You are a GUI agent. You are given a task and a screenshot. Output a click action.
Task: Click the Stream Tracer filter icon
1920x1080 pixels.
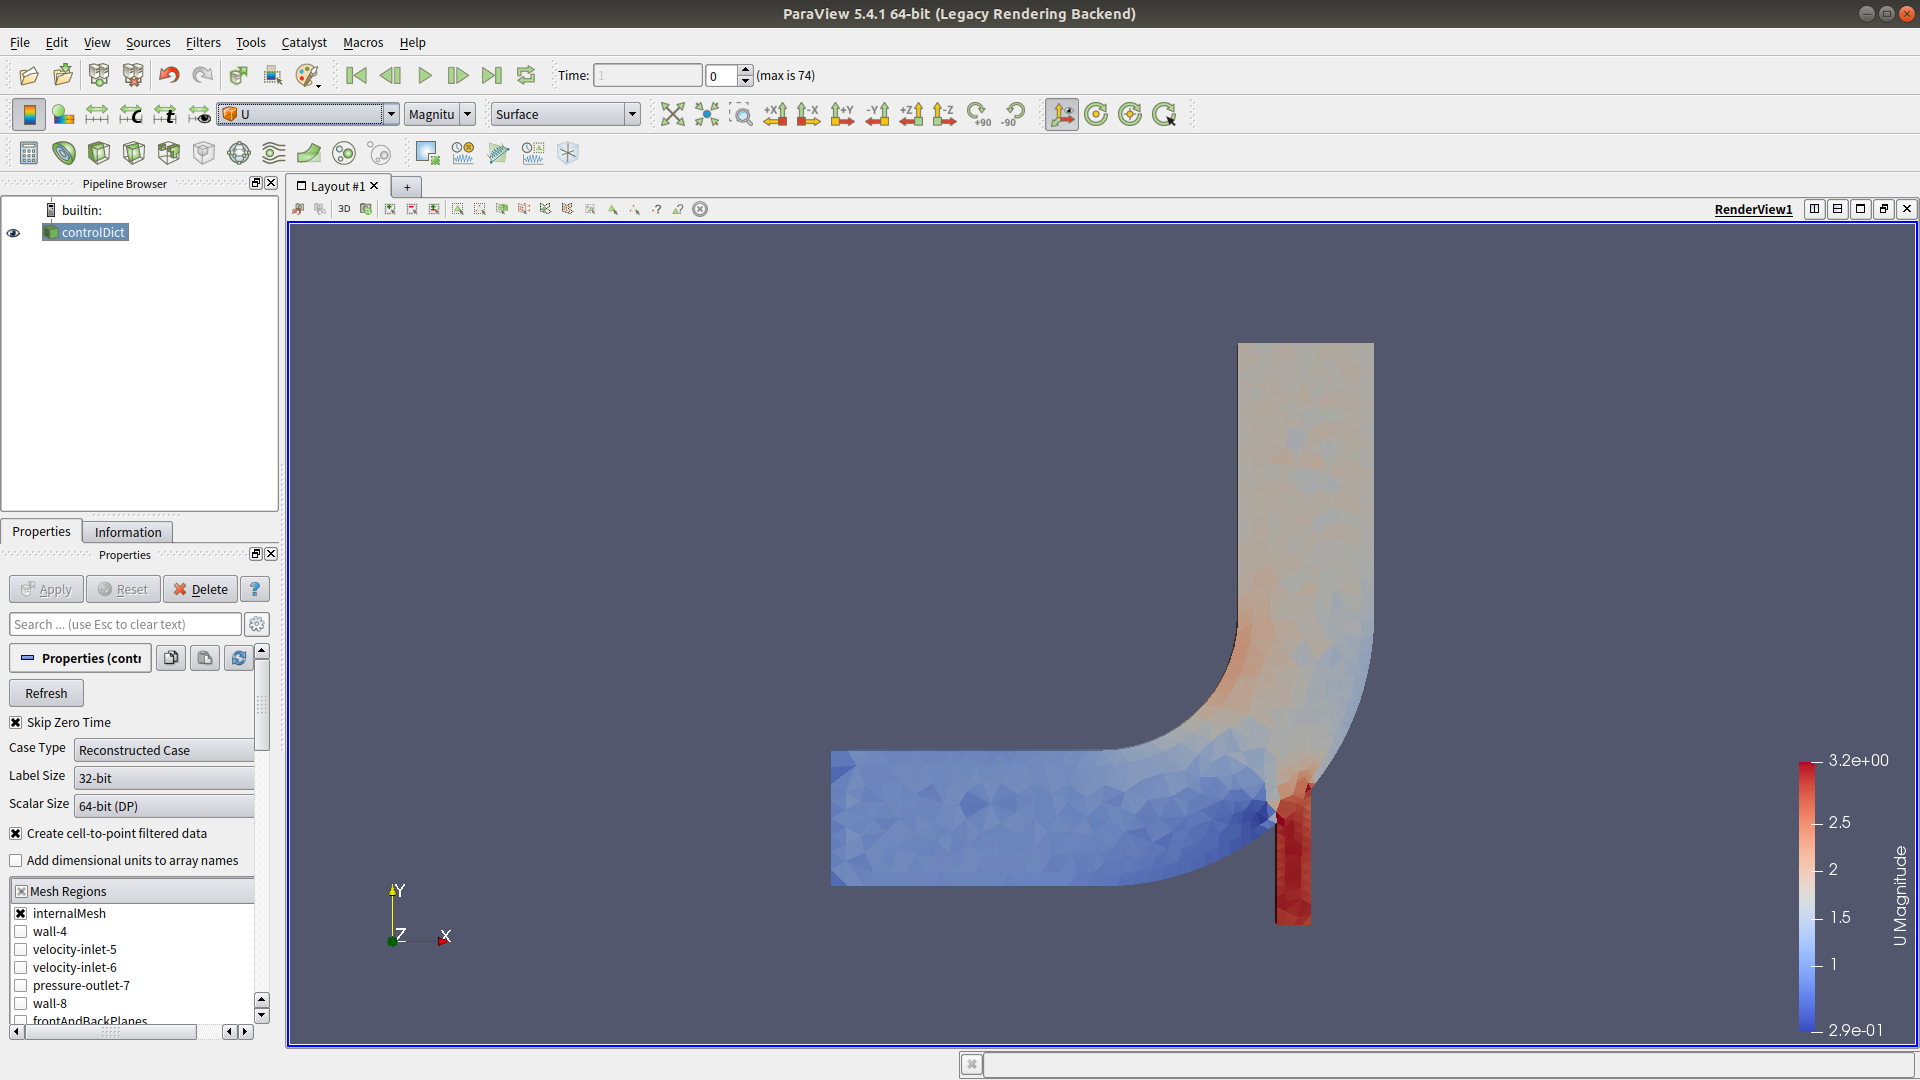(x=273, y=153)
